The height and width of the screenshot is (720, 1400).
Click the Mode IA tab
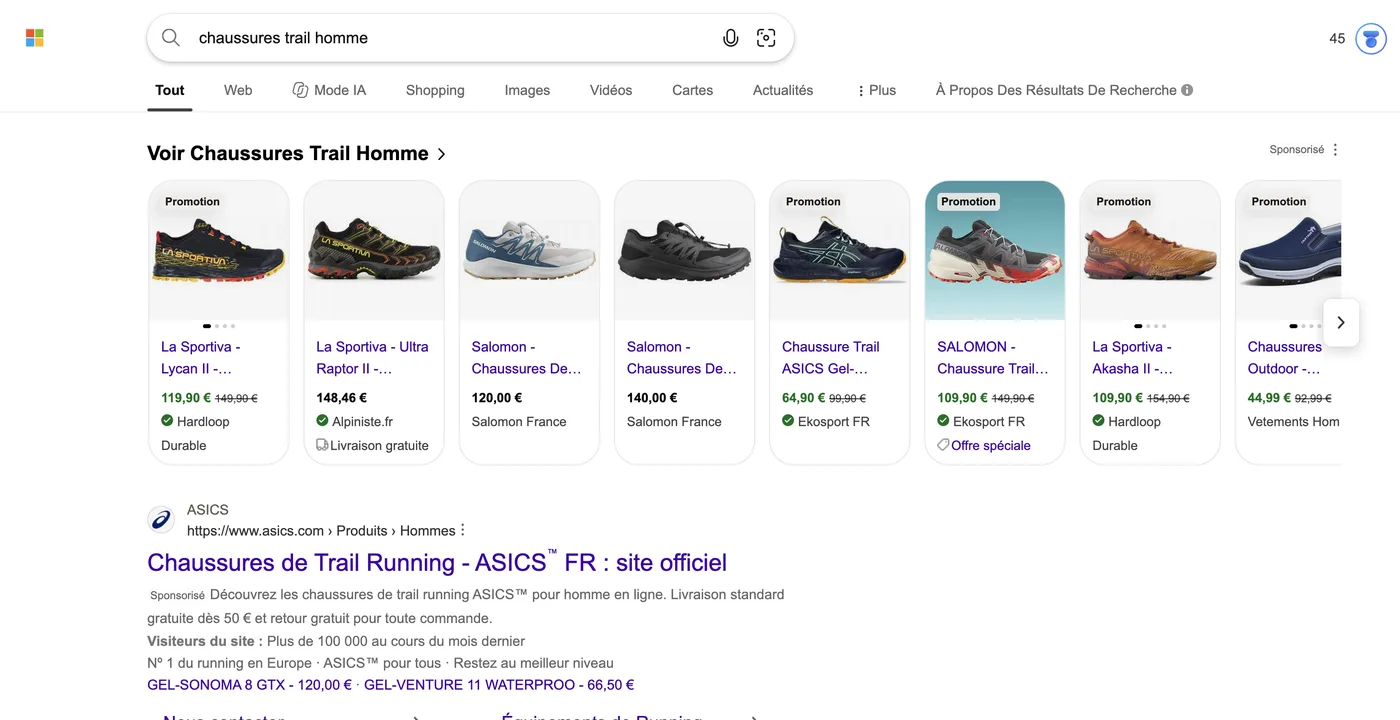pos(329,90)
